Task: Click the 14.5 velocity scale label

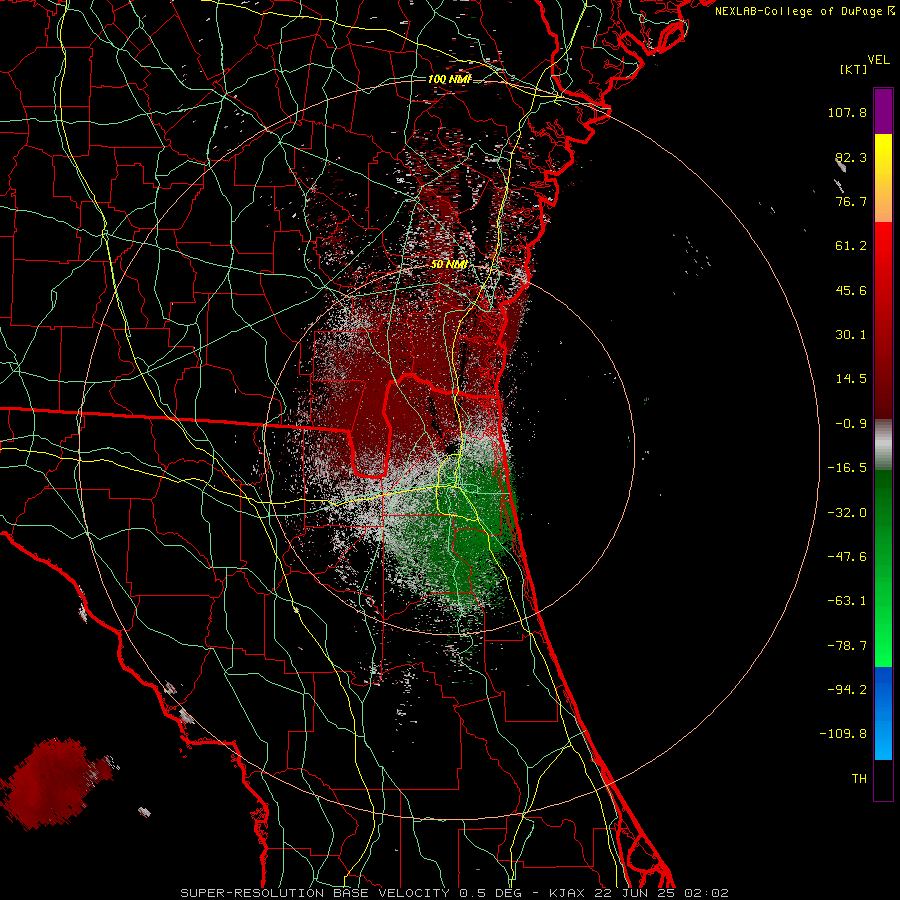Action: coord(851,379)
